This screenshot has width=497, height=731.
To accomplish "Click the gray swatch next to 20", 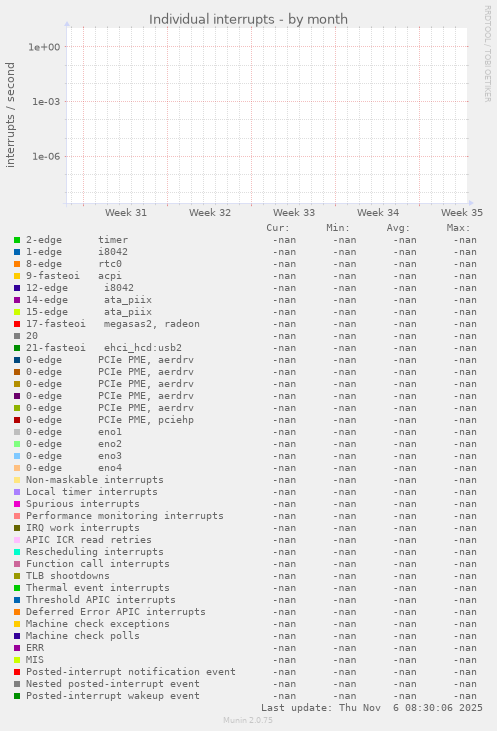I will click(x=17, y=336).
